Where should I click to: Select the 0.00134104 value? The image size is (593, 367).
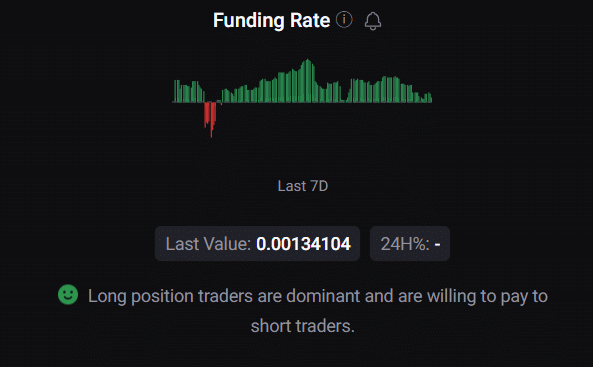(x=303, y=244)
